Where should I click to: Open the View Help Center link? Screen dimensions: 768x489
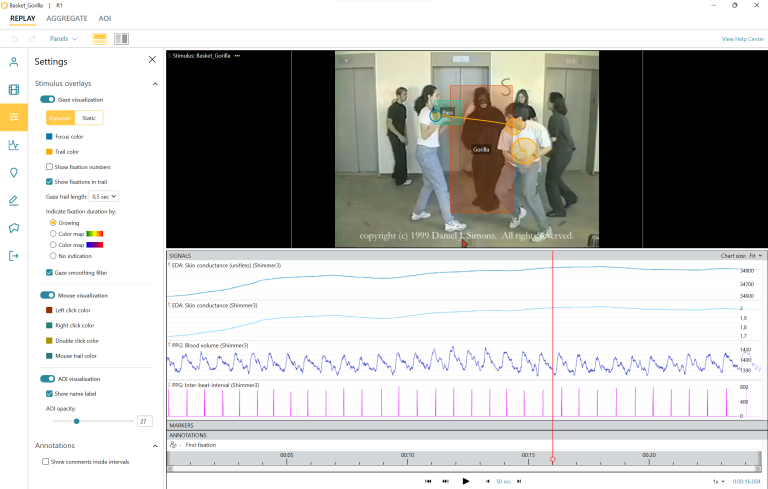click(x=742, y=39)
